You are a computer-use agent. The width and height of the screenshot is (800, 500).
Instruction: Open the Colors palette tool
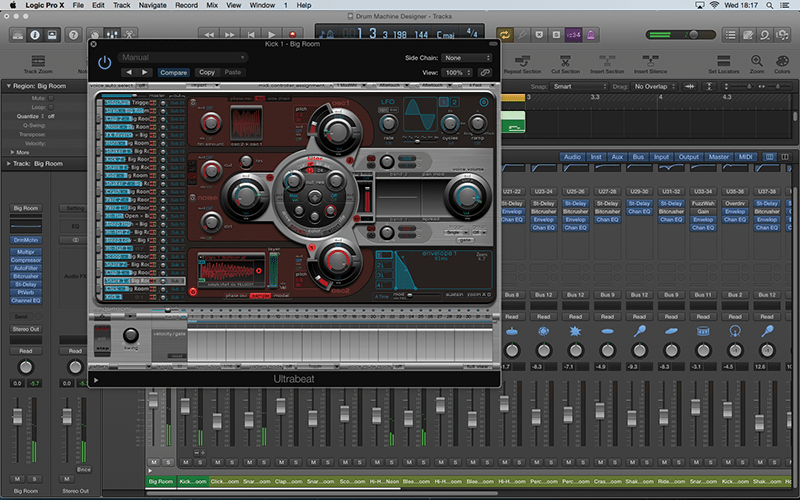pos(782,64)
